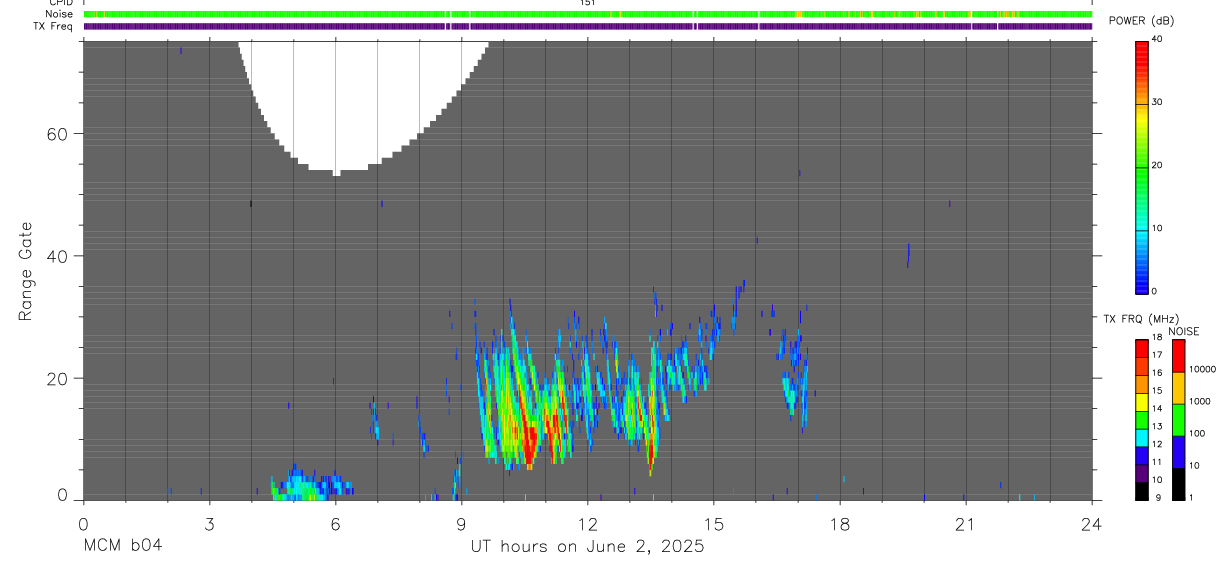The height and width of the screenshot is (567, 1228).
Task: Select the 40 label on the power scale
Action: click(1157, 39)
